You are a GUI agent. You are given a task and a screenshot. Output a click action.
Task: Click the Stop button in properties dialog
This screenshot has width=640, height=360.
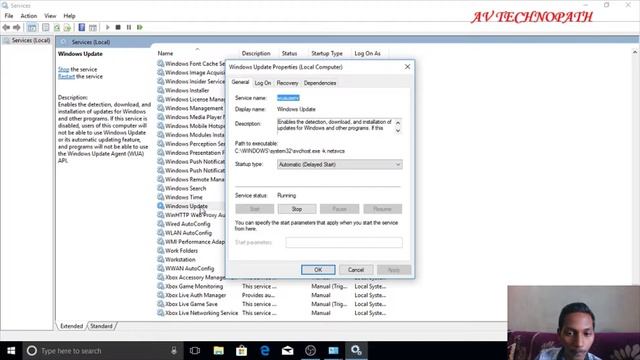297,209
